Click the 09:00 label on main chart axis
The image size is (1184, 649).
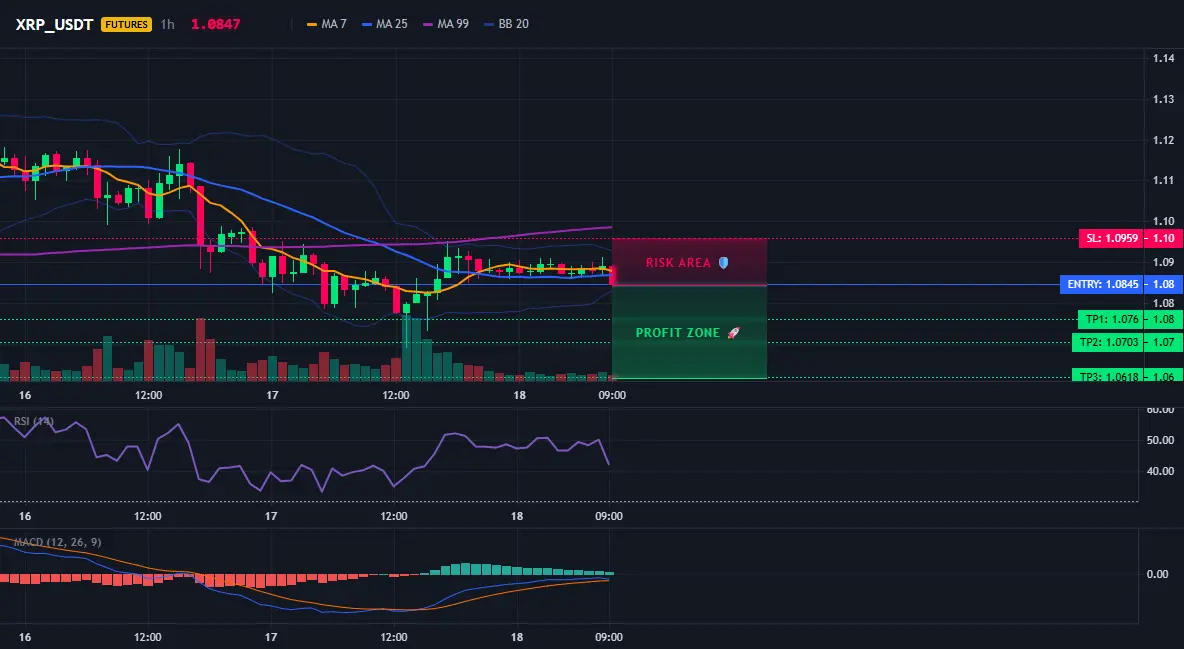612,395
